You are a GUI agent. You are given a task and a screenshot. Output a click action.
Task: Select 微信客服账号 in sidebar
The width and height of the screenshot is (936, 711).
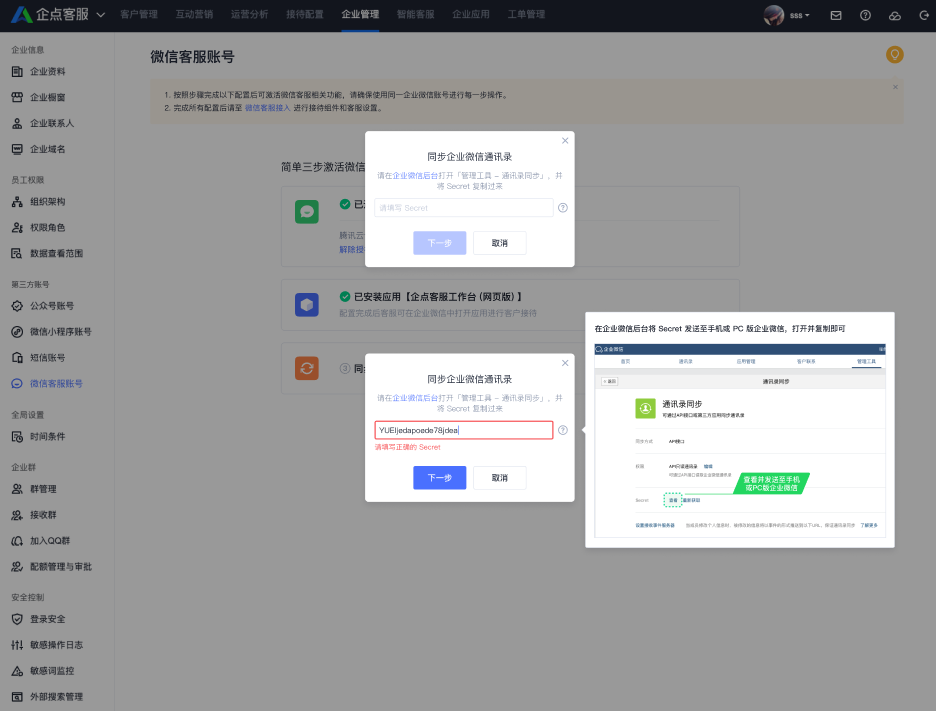(56, 384)
